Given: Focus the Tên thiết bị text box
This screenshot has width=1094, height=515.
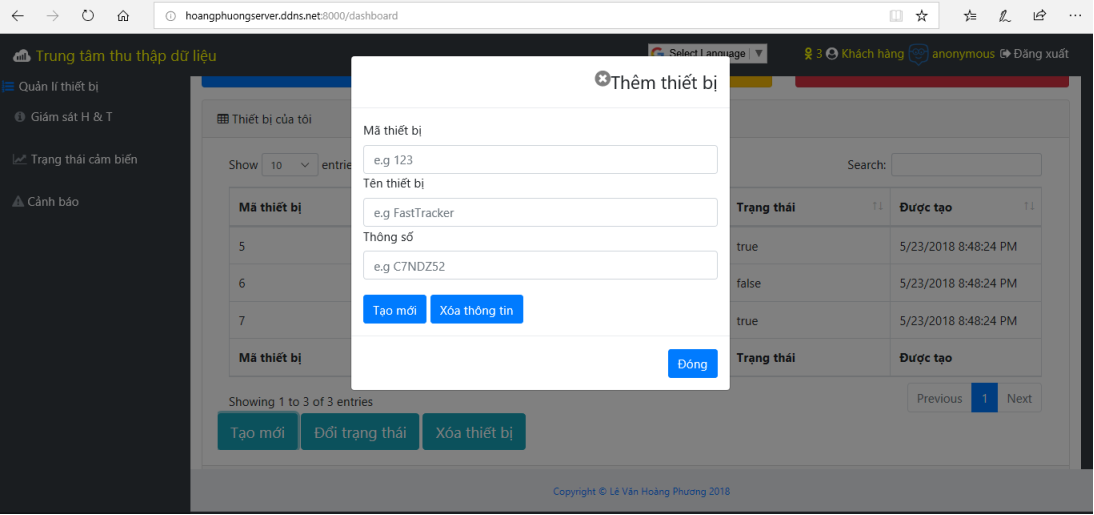Looking at the screenshot, I should (540, 213).
